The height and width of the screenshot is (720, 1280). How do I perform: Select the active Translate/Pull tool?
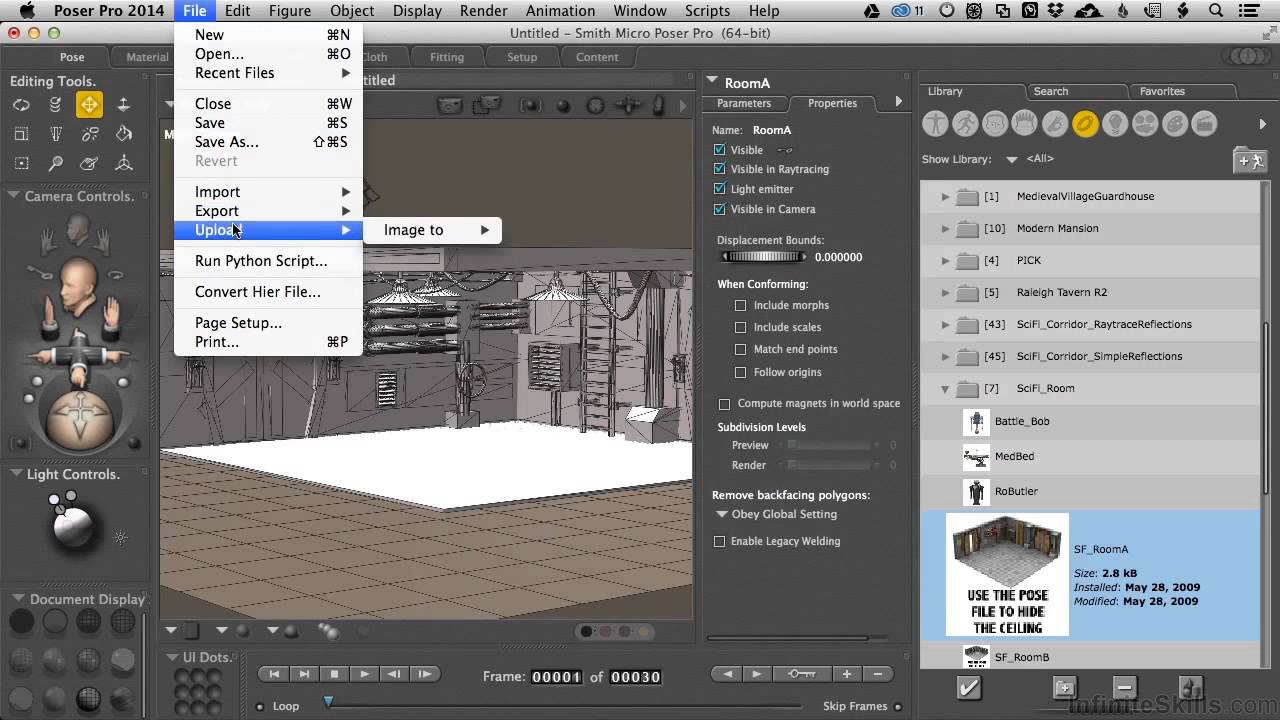coord(89,104)
